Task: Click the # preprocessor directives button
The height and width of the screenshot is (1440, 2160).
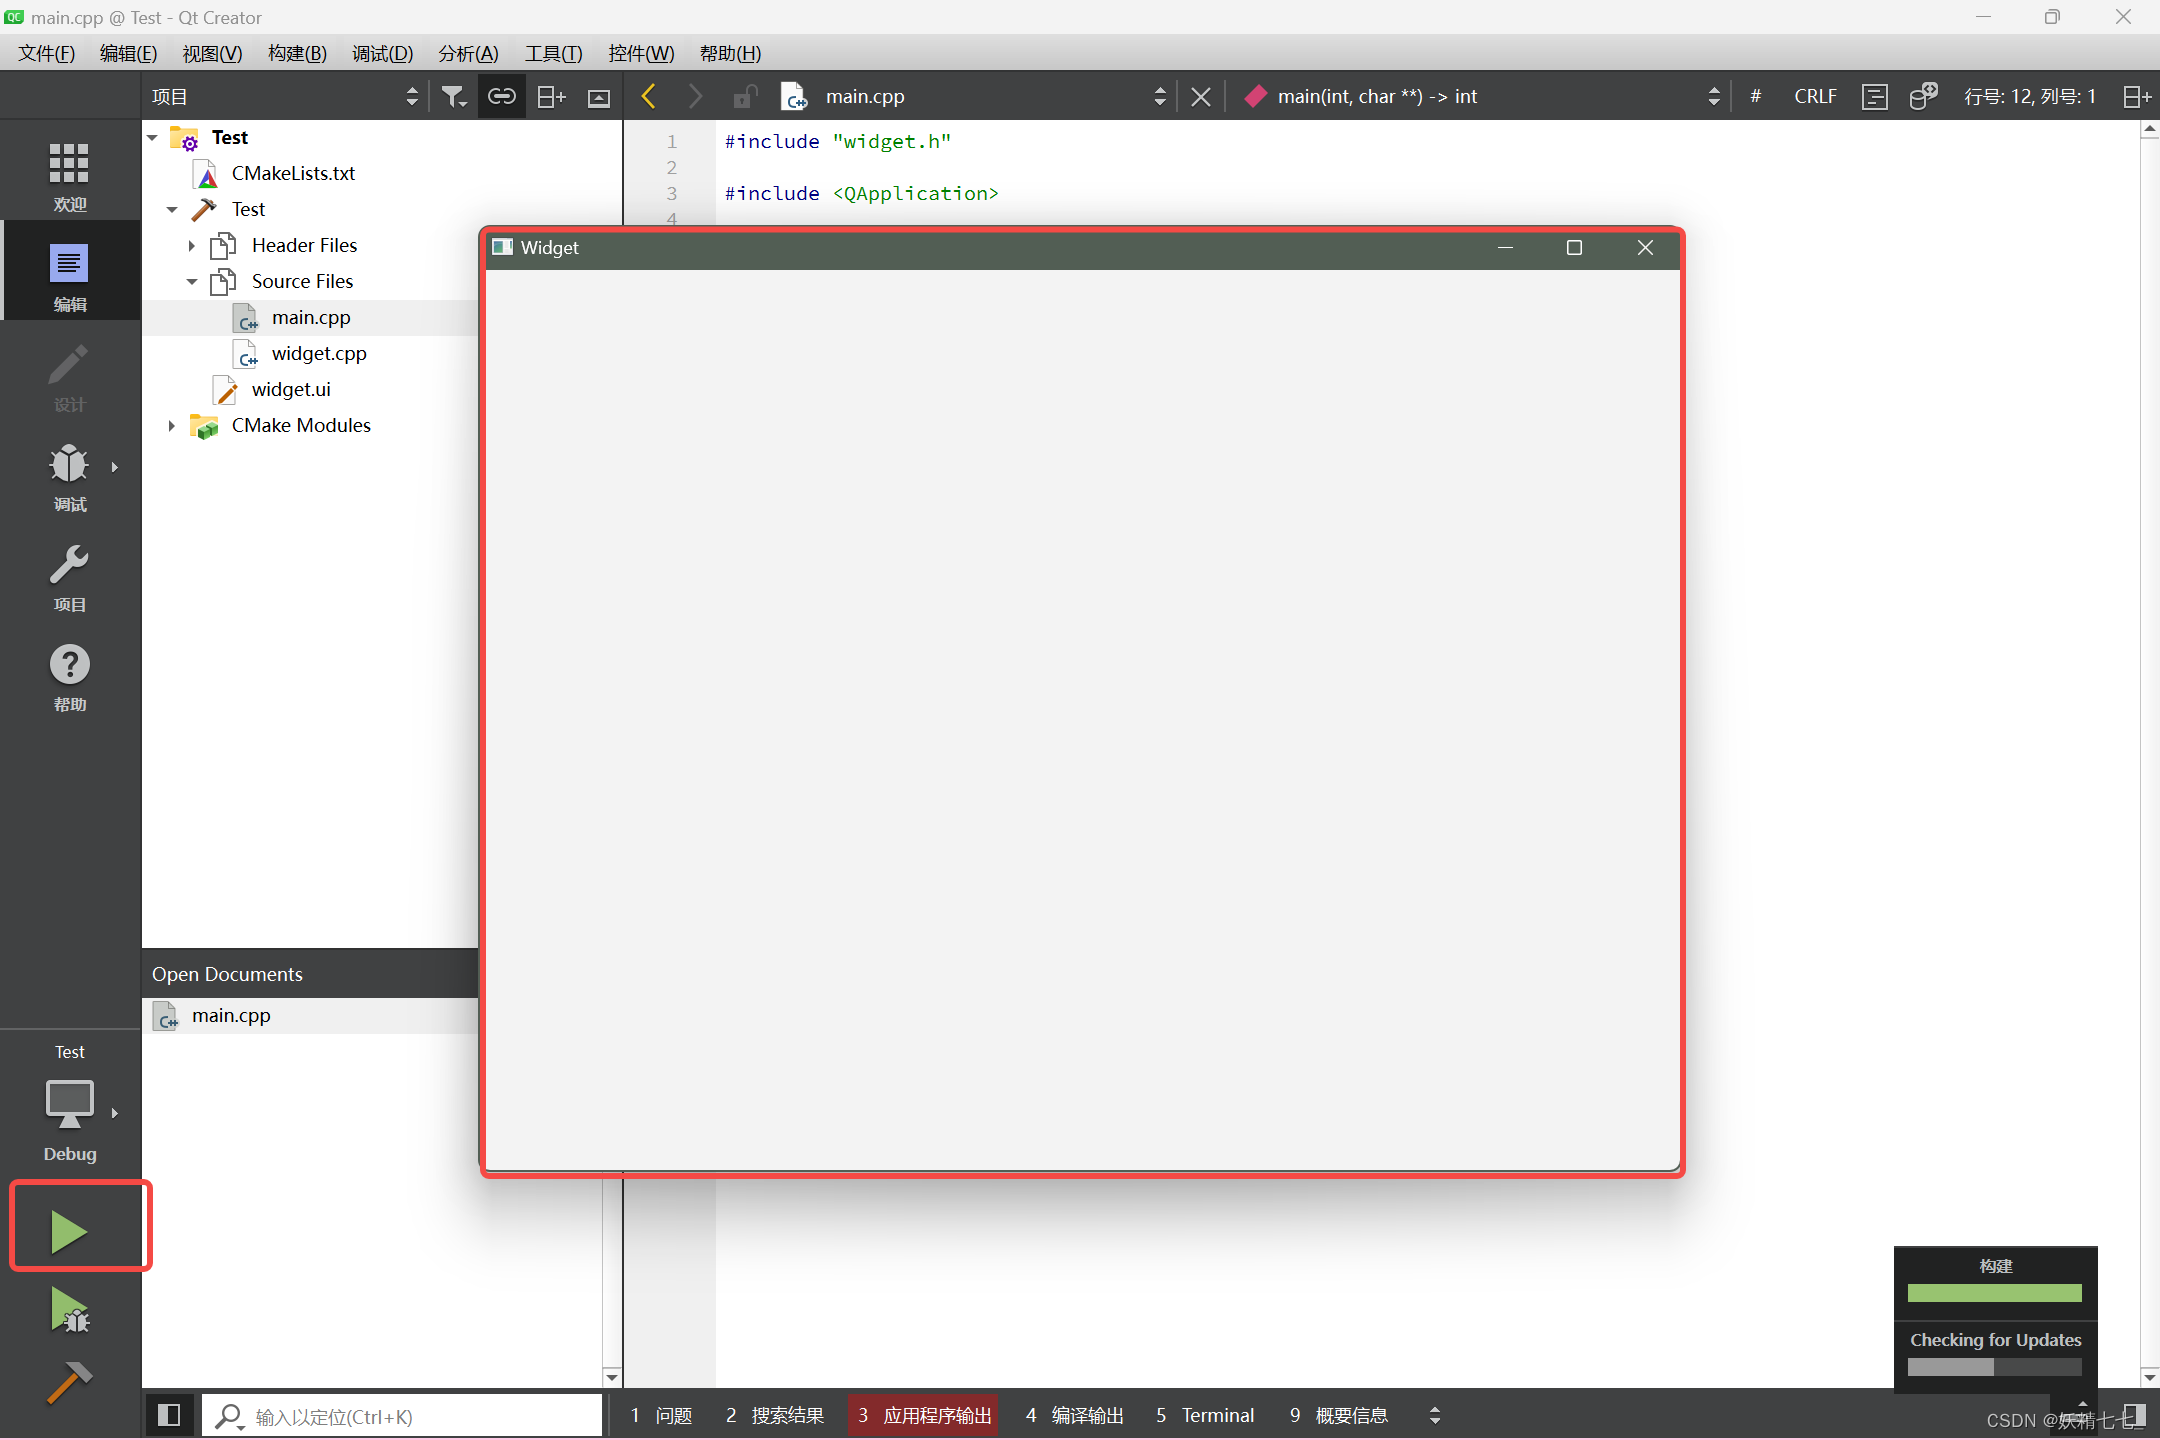Action: (x=1755, y=96)
